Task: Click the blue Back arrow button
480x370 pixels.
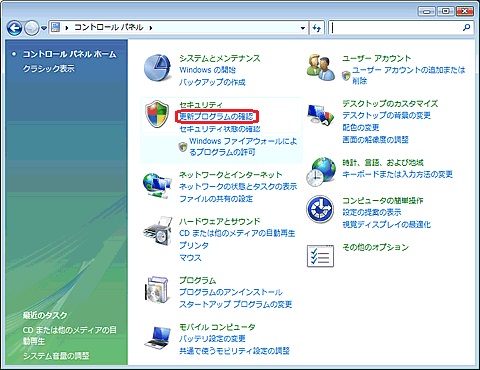Action: (14, 28)
